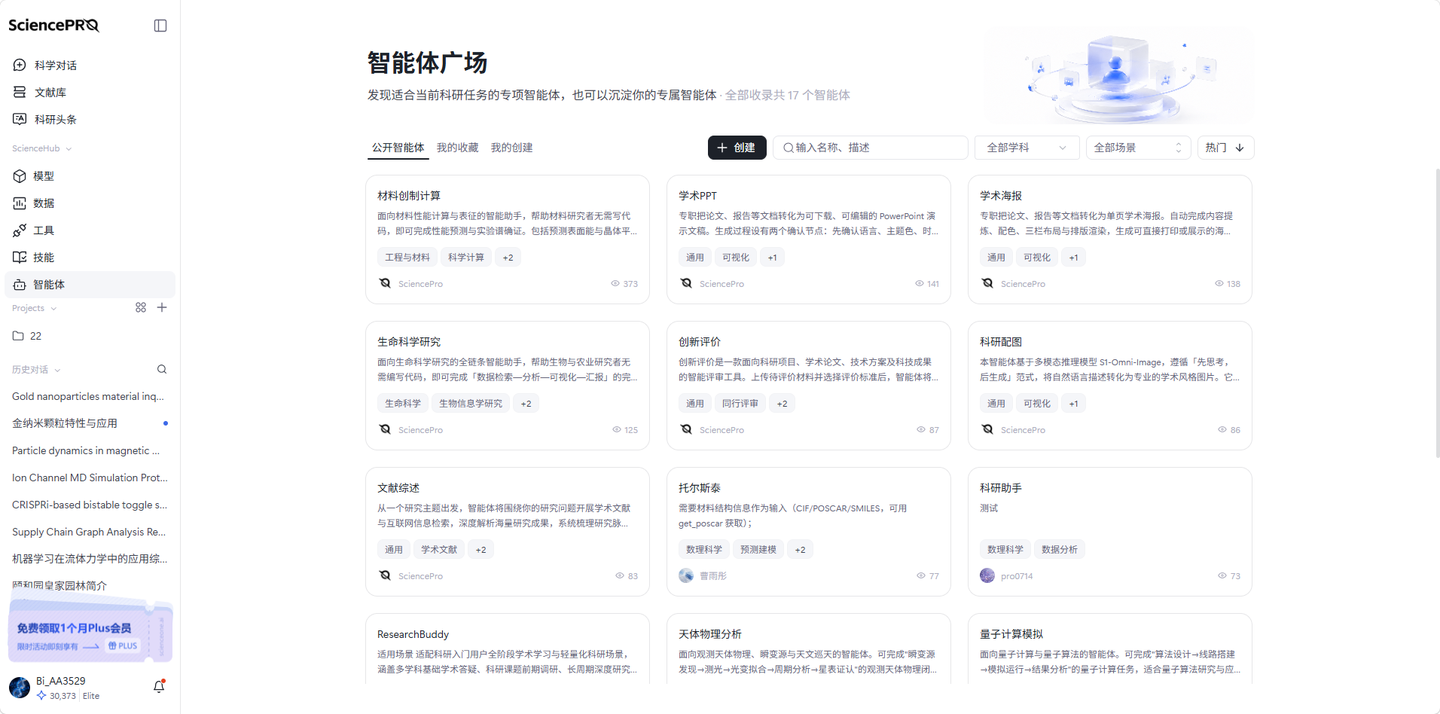Open history chat 机器学习在流体力学中的应用综...
This screenshot has width=1440, height=714.
[x=90, y=559]
